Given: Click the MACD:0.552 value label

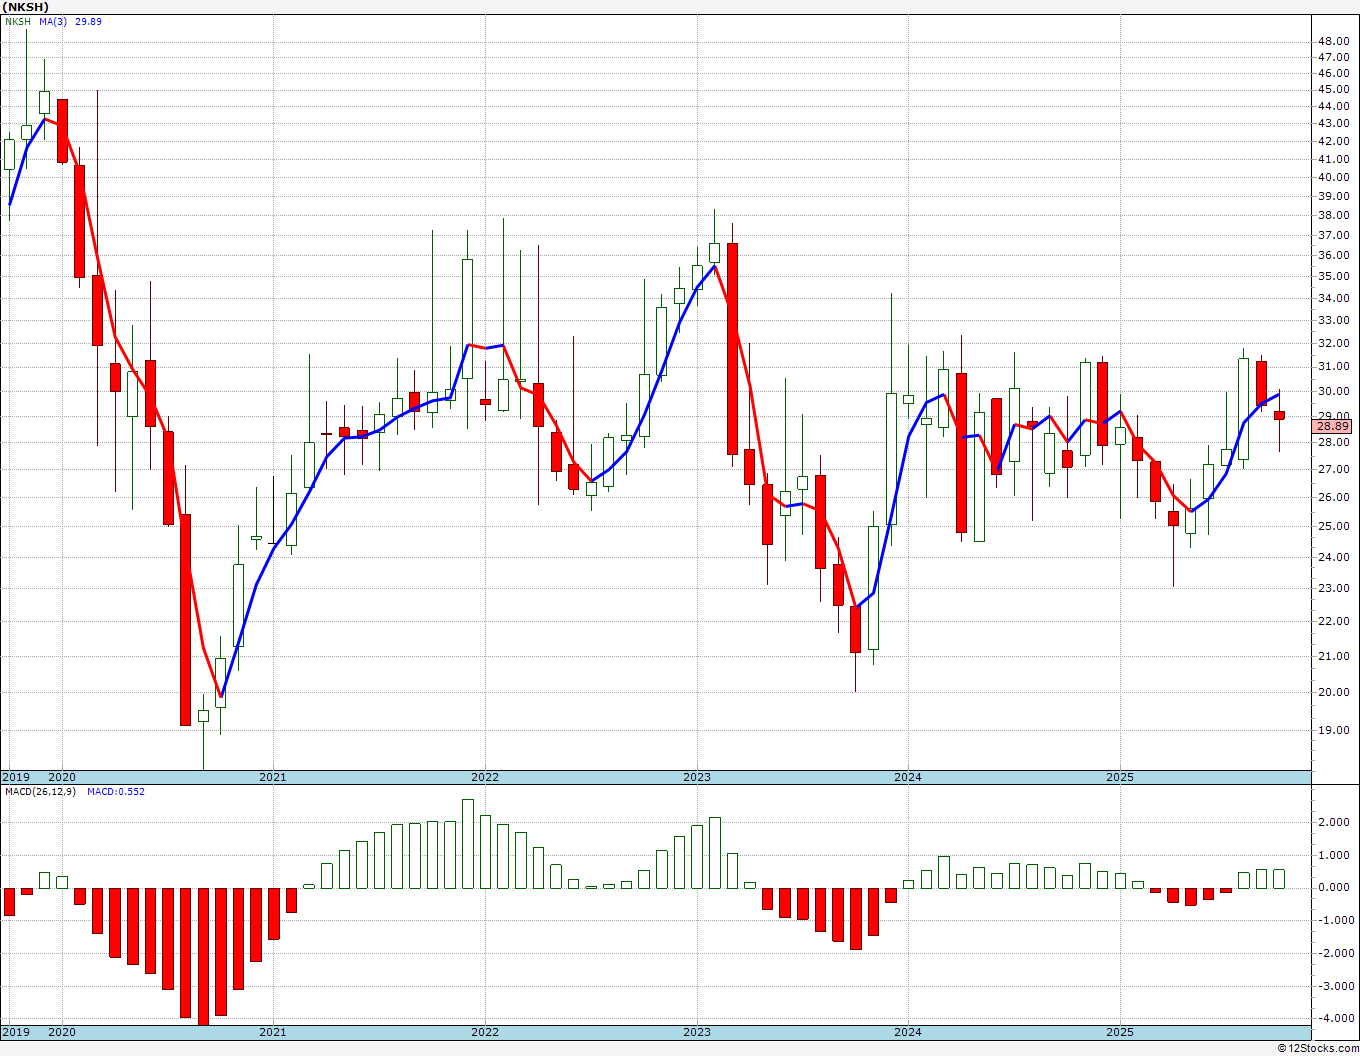Looking at the screenshot, I should [x=116, y=791].
